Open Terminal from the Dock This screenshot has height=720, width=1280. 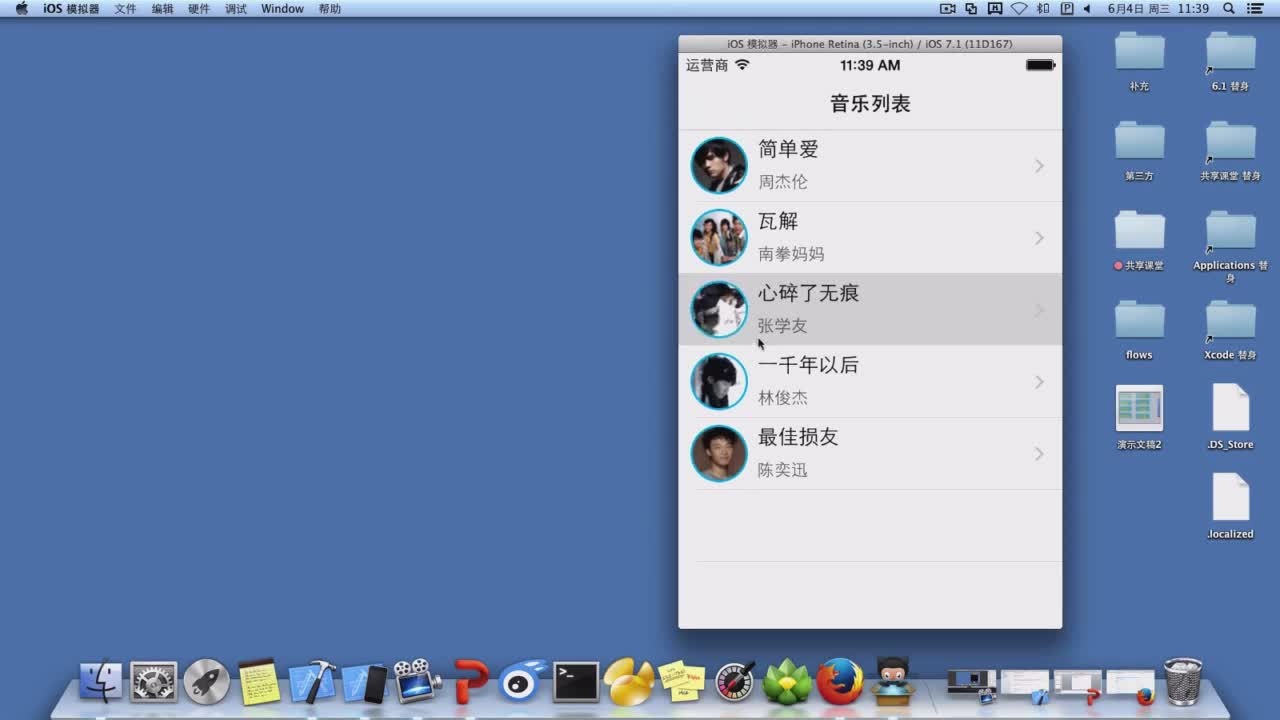point(576,682)
